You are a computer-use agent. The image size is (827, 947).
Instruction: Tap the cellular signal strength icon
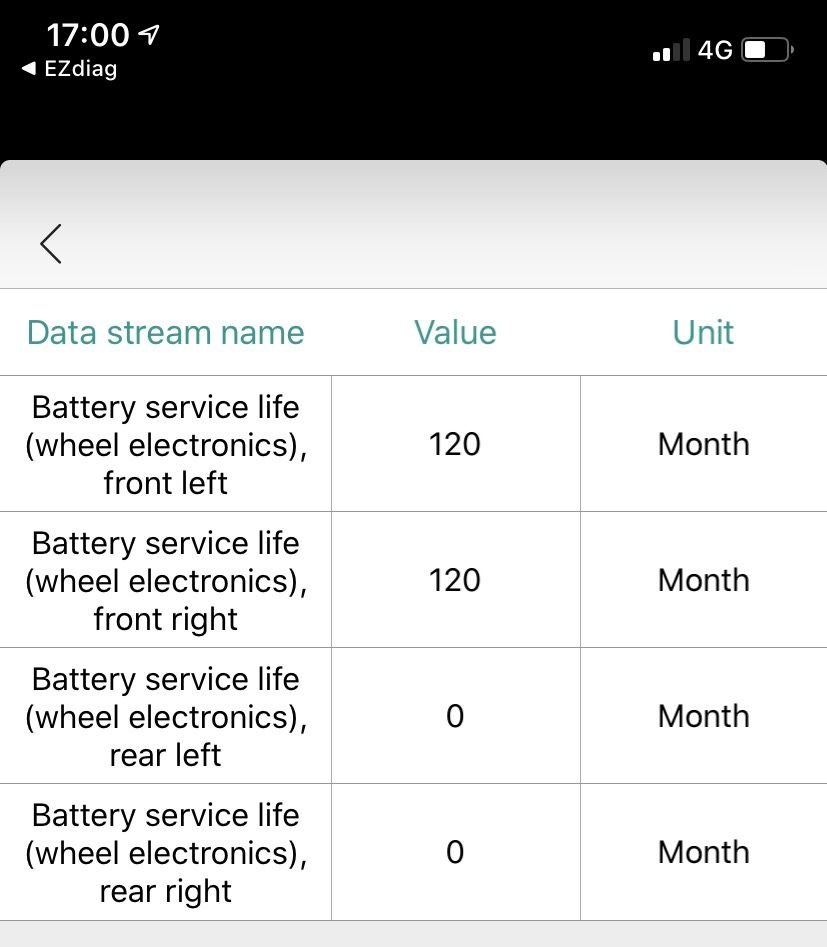point(670,51)
